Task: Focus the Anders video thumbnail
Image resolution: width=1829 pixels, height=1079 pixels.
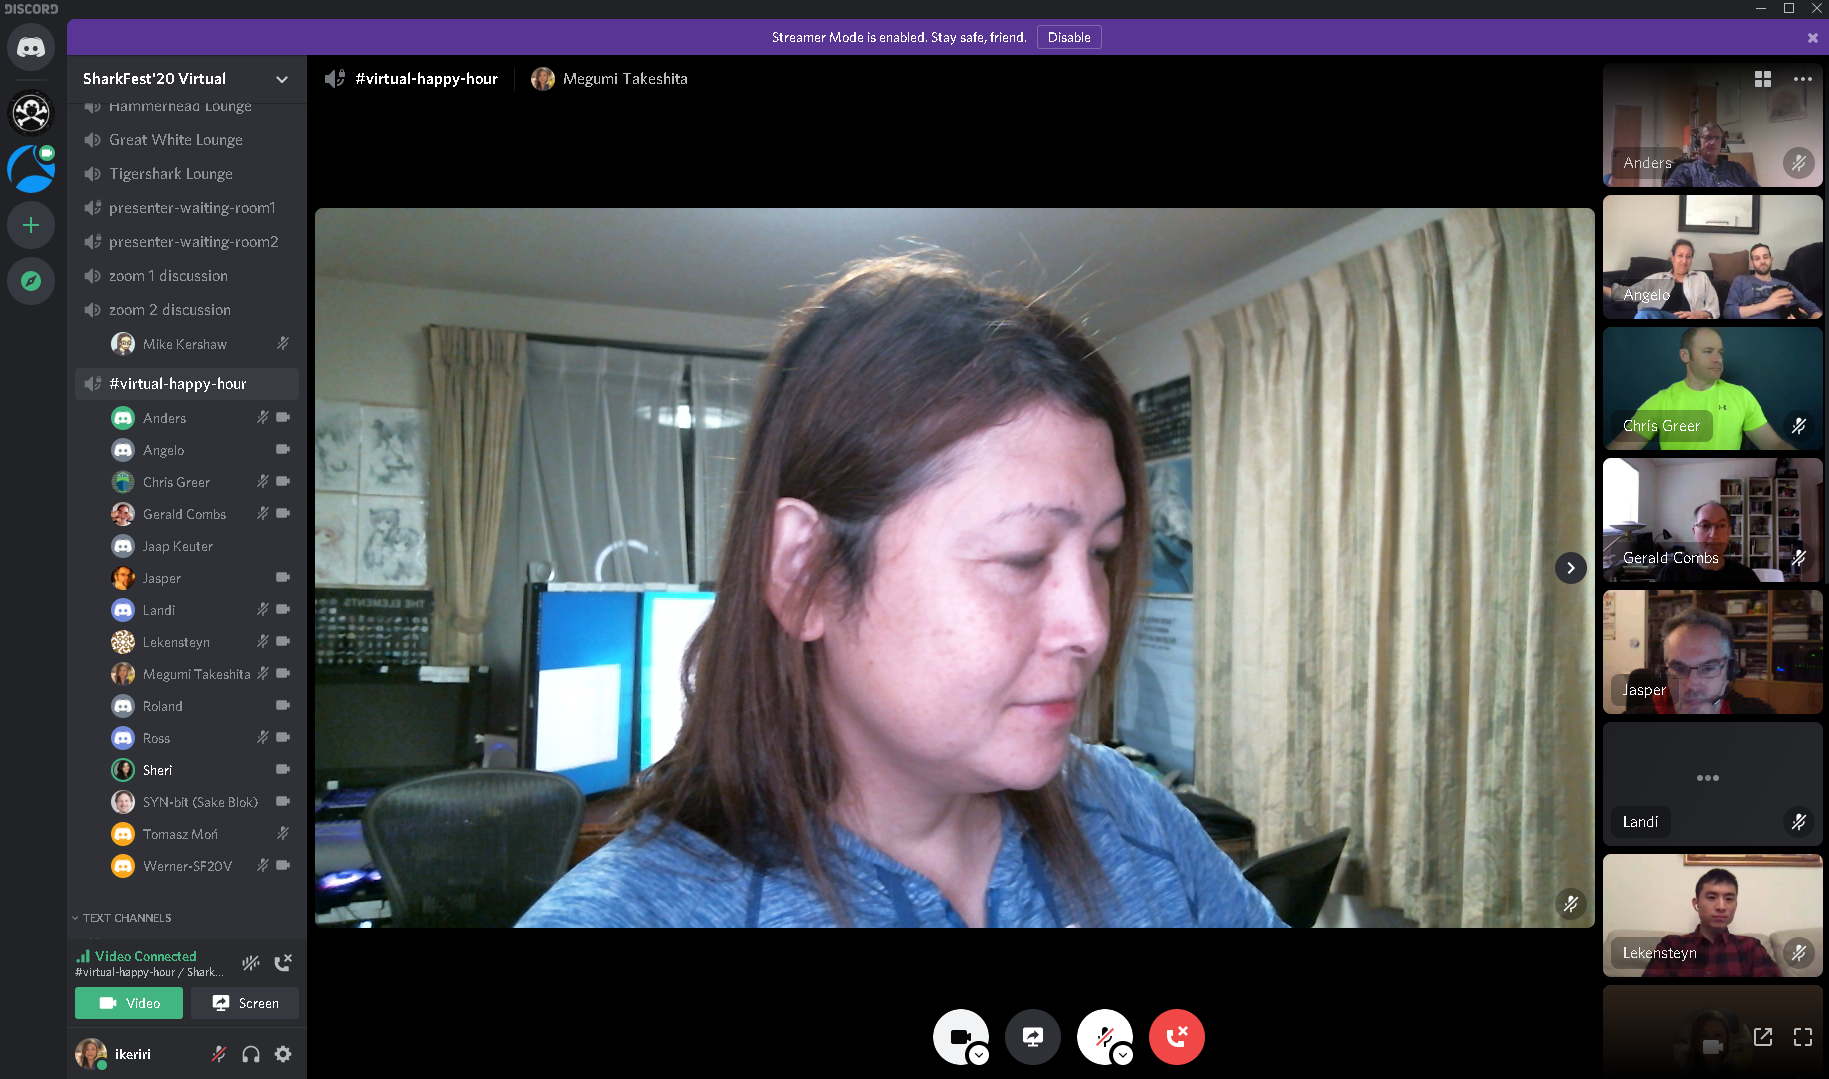Action: coord(1712,126)
